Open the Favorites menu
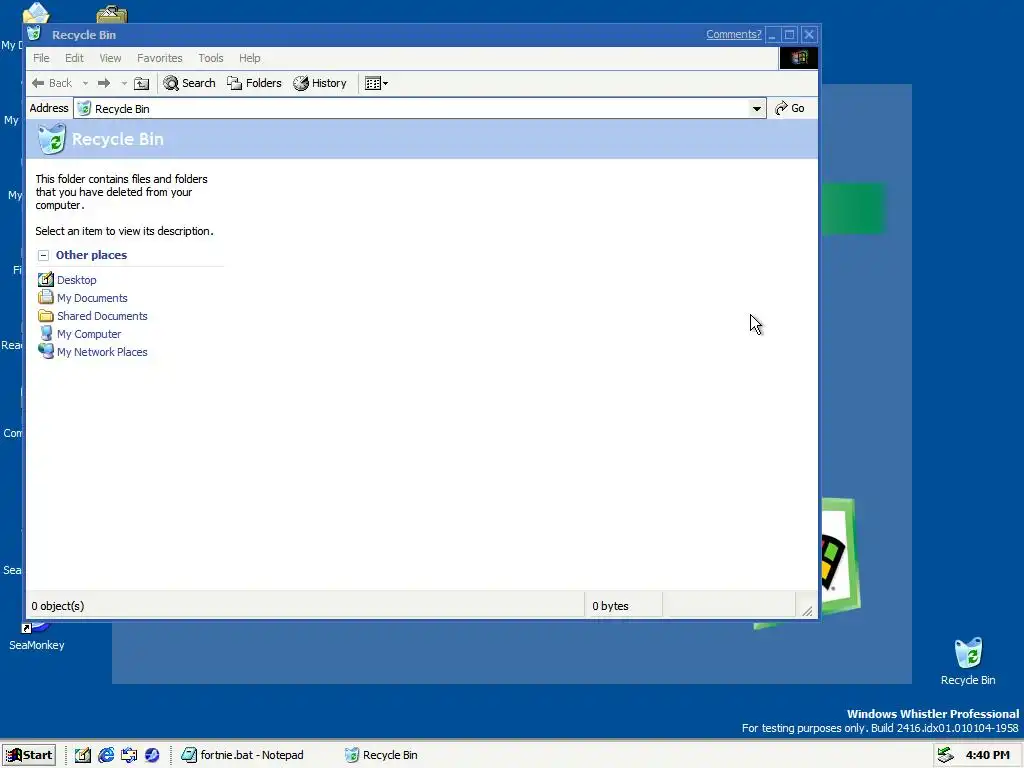 click(160, 58)
